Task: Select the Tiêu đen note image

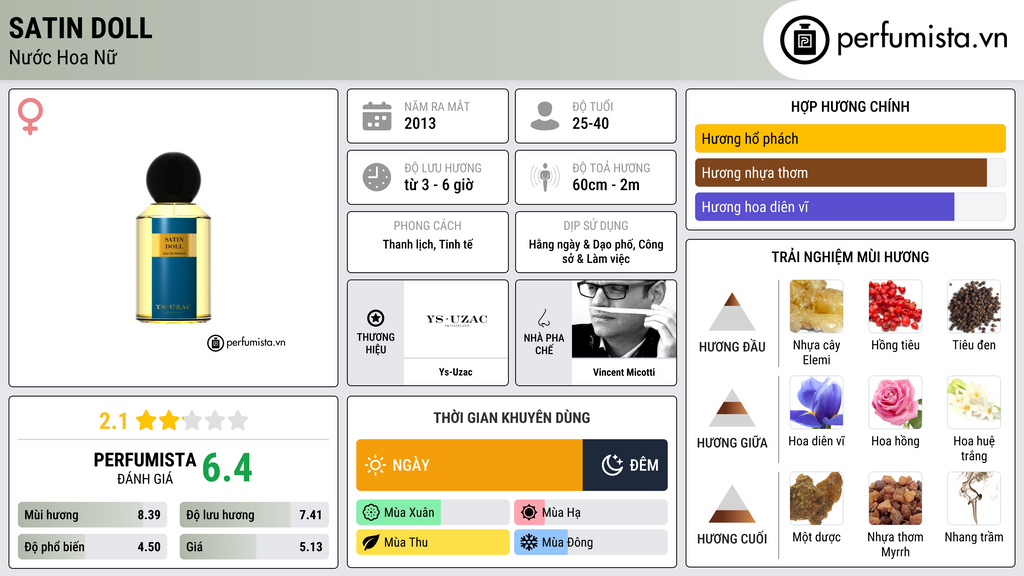Action: click(974, 306)
